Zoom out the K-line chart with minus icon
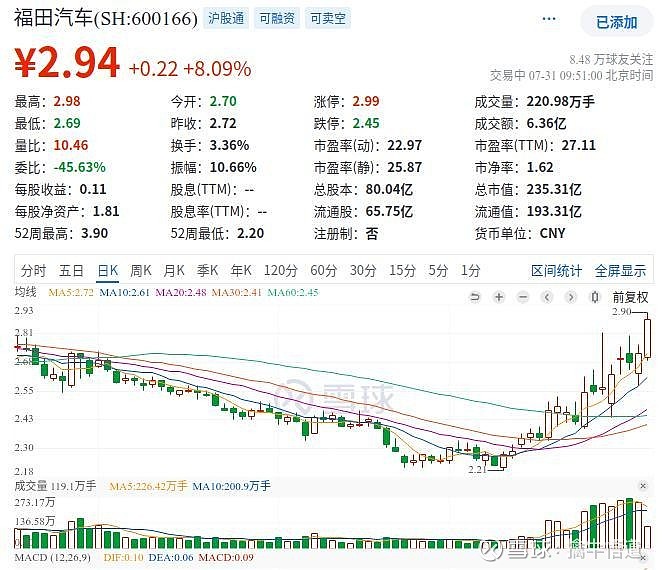Viewport: 662px width, 570px height. (523, 297)
